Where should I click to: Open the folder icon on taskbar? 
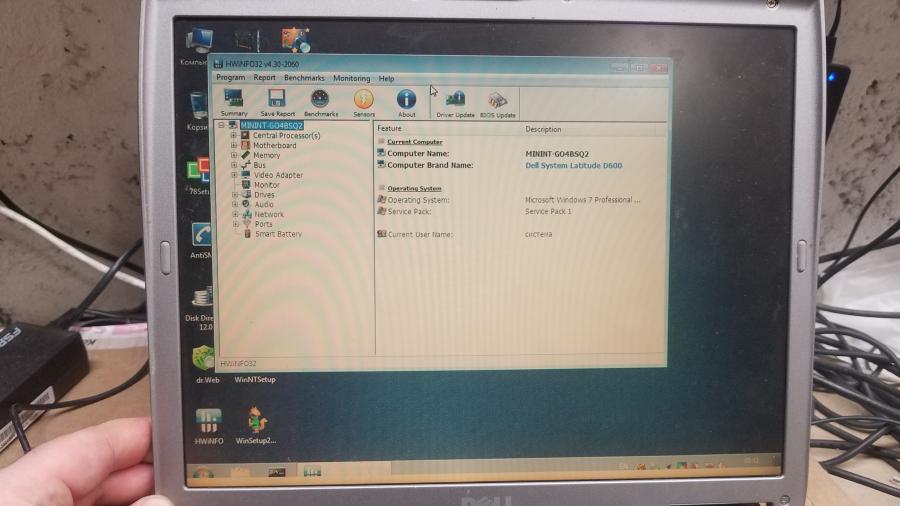(240, 473)
